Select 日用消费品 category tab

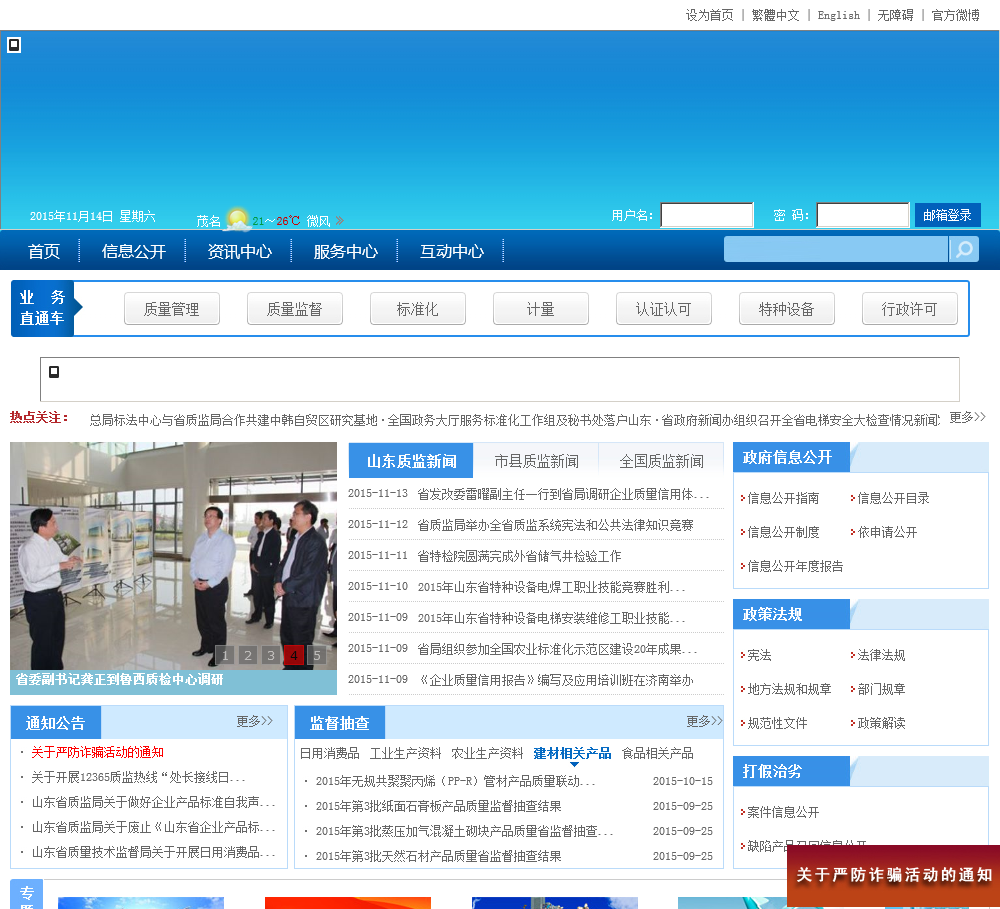[329, 753]
